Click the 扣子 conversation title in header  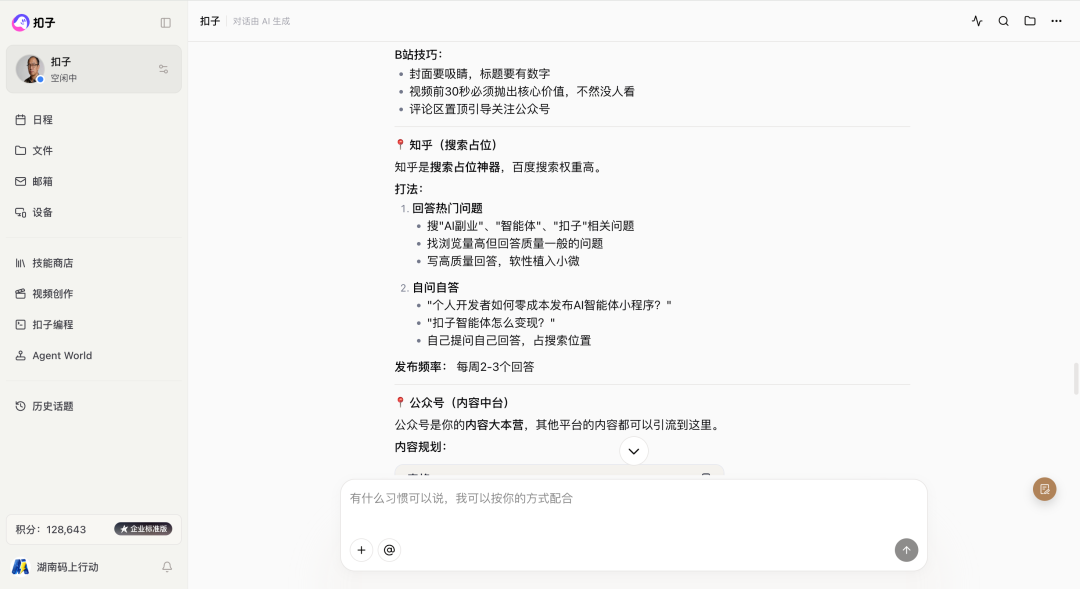210,21
